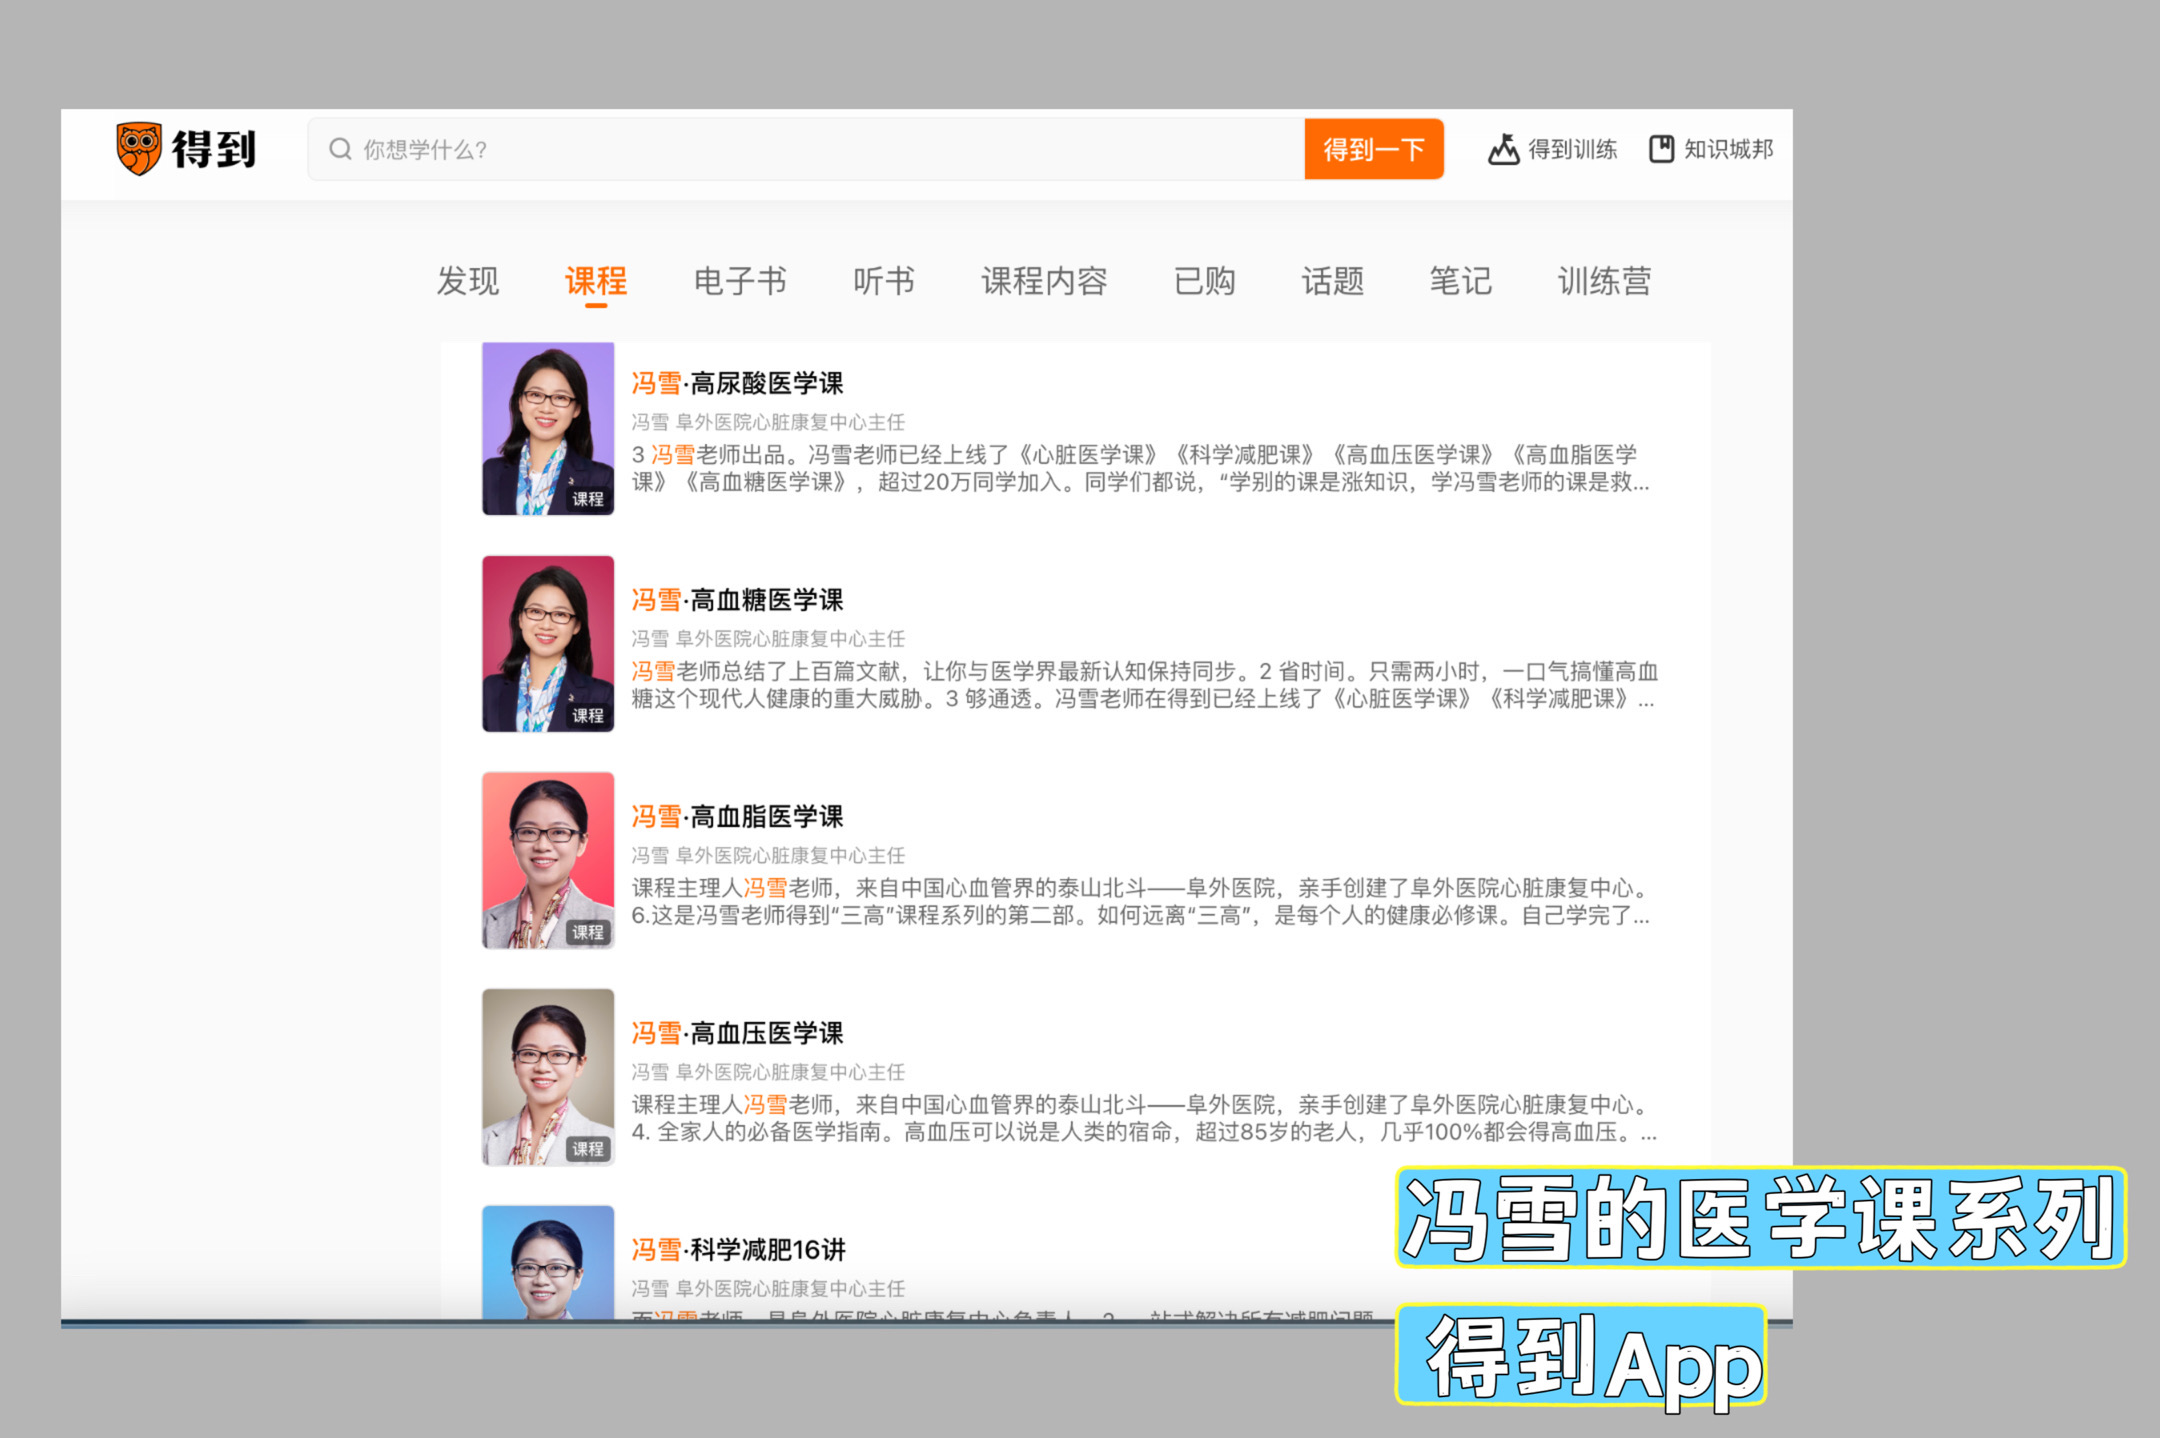2160x1438 pixels.
Task: Click the 高尿酸医学课 author subtitle line
Action: click(x=768, y=422)
